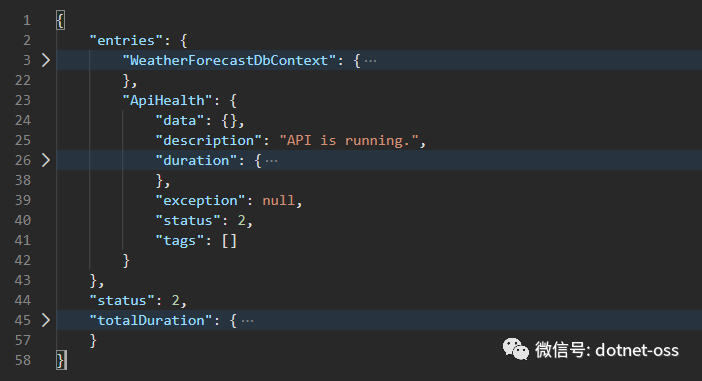The height and width of the screenshot is (381, 702).
Task: Click line number 44 in the gutter
Action: click(x=23, y=300)
